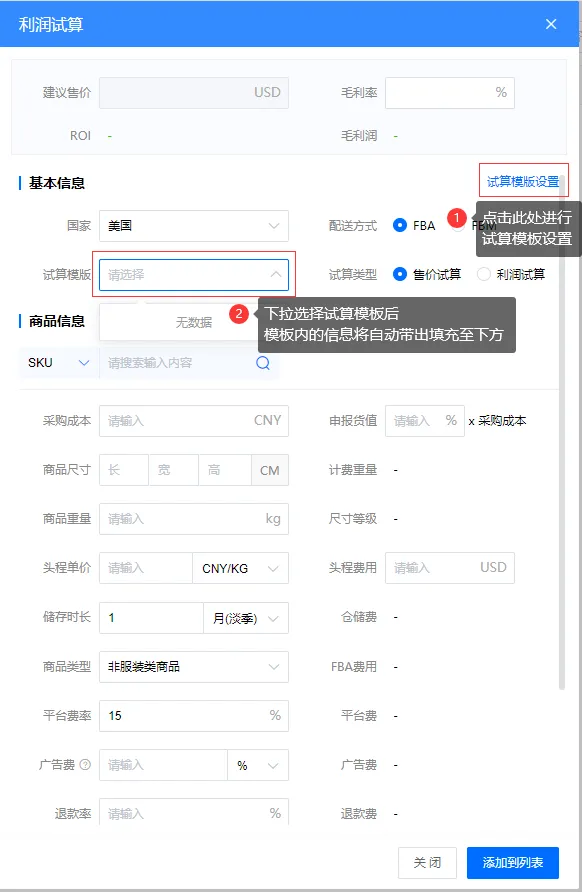
Task: Focus the 商品重量 kg input
Action: (x=194, y=519)
